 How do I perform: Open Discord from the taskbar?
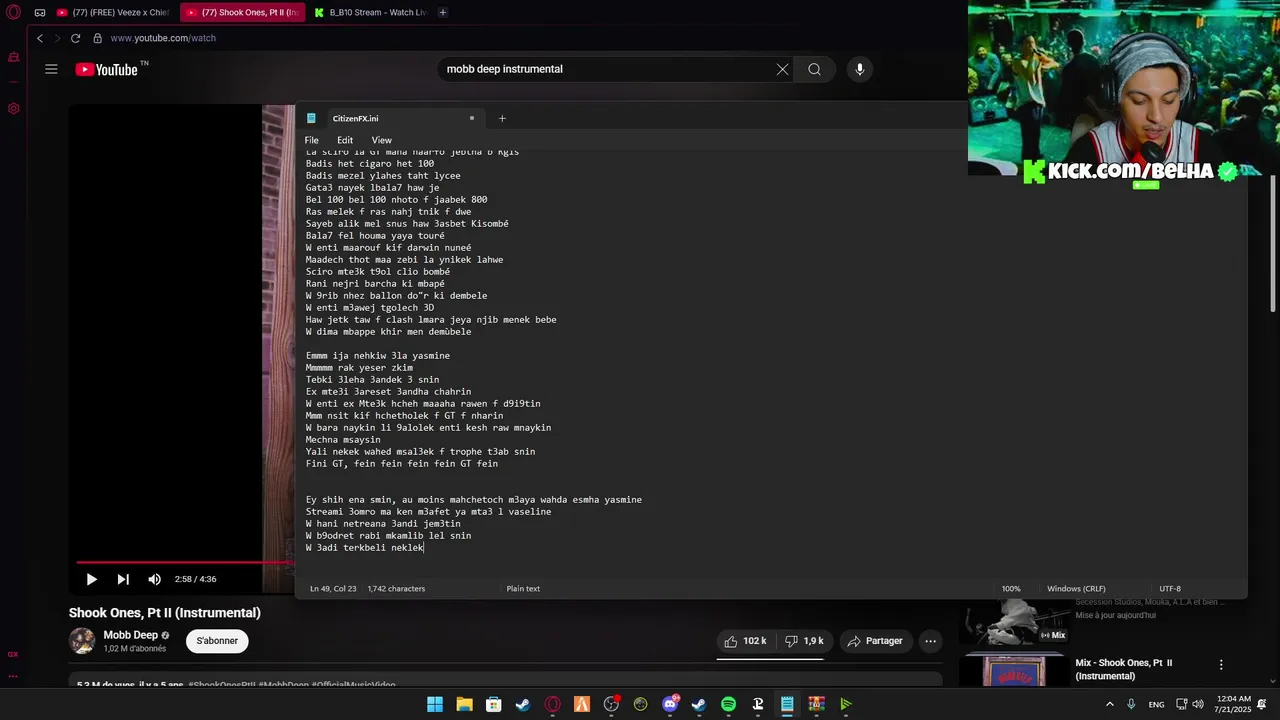(x=670, y=704)
